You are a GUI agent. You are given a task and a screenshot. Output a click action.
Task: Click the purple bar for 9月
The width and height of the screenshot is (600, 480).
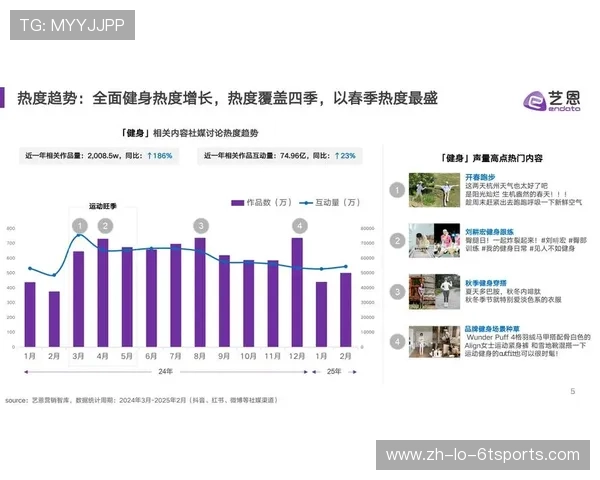[x=224, y=301]
